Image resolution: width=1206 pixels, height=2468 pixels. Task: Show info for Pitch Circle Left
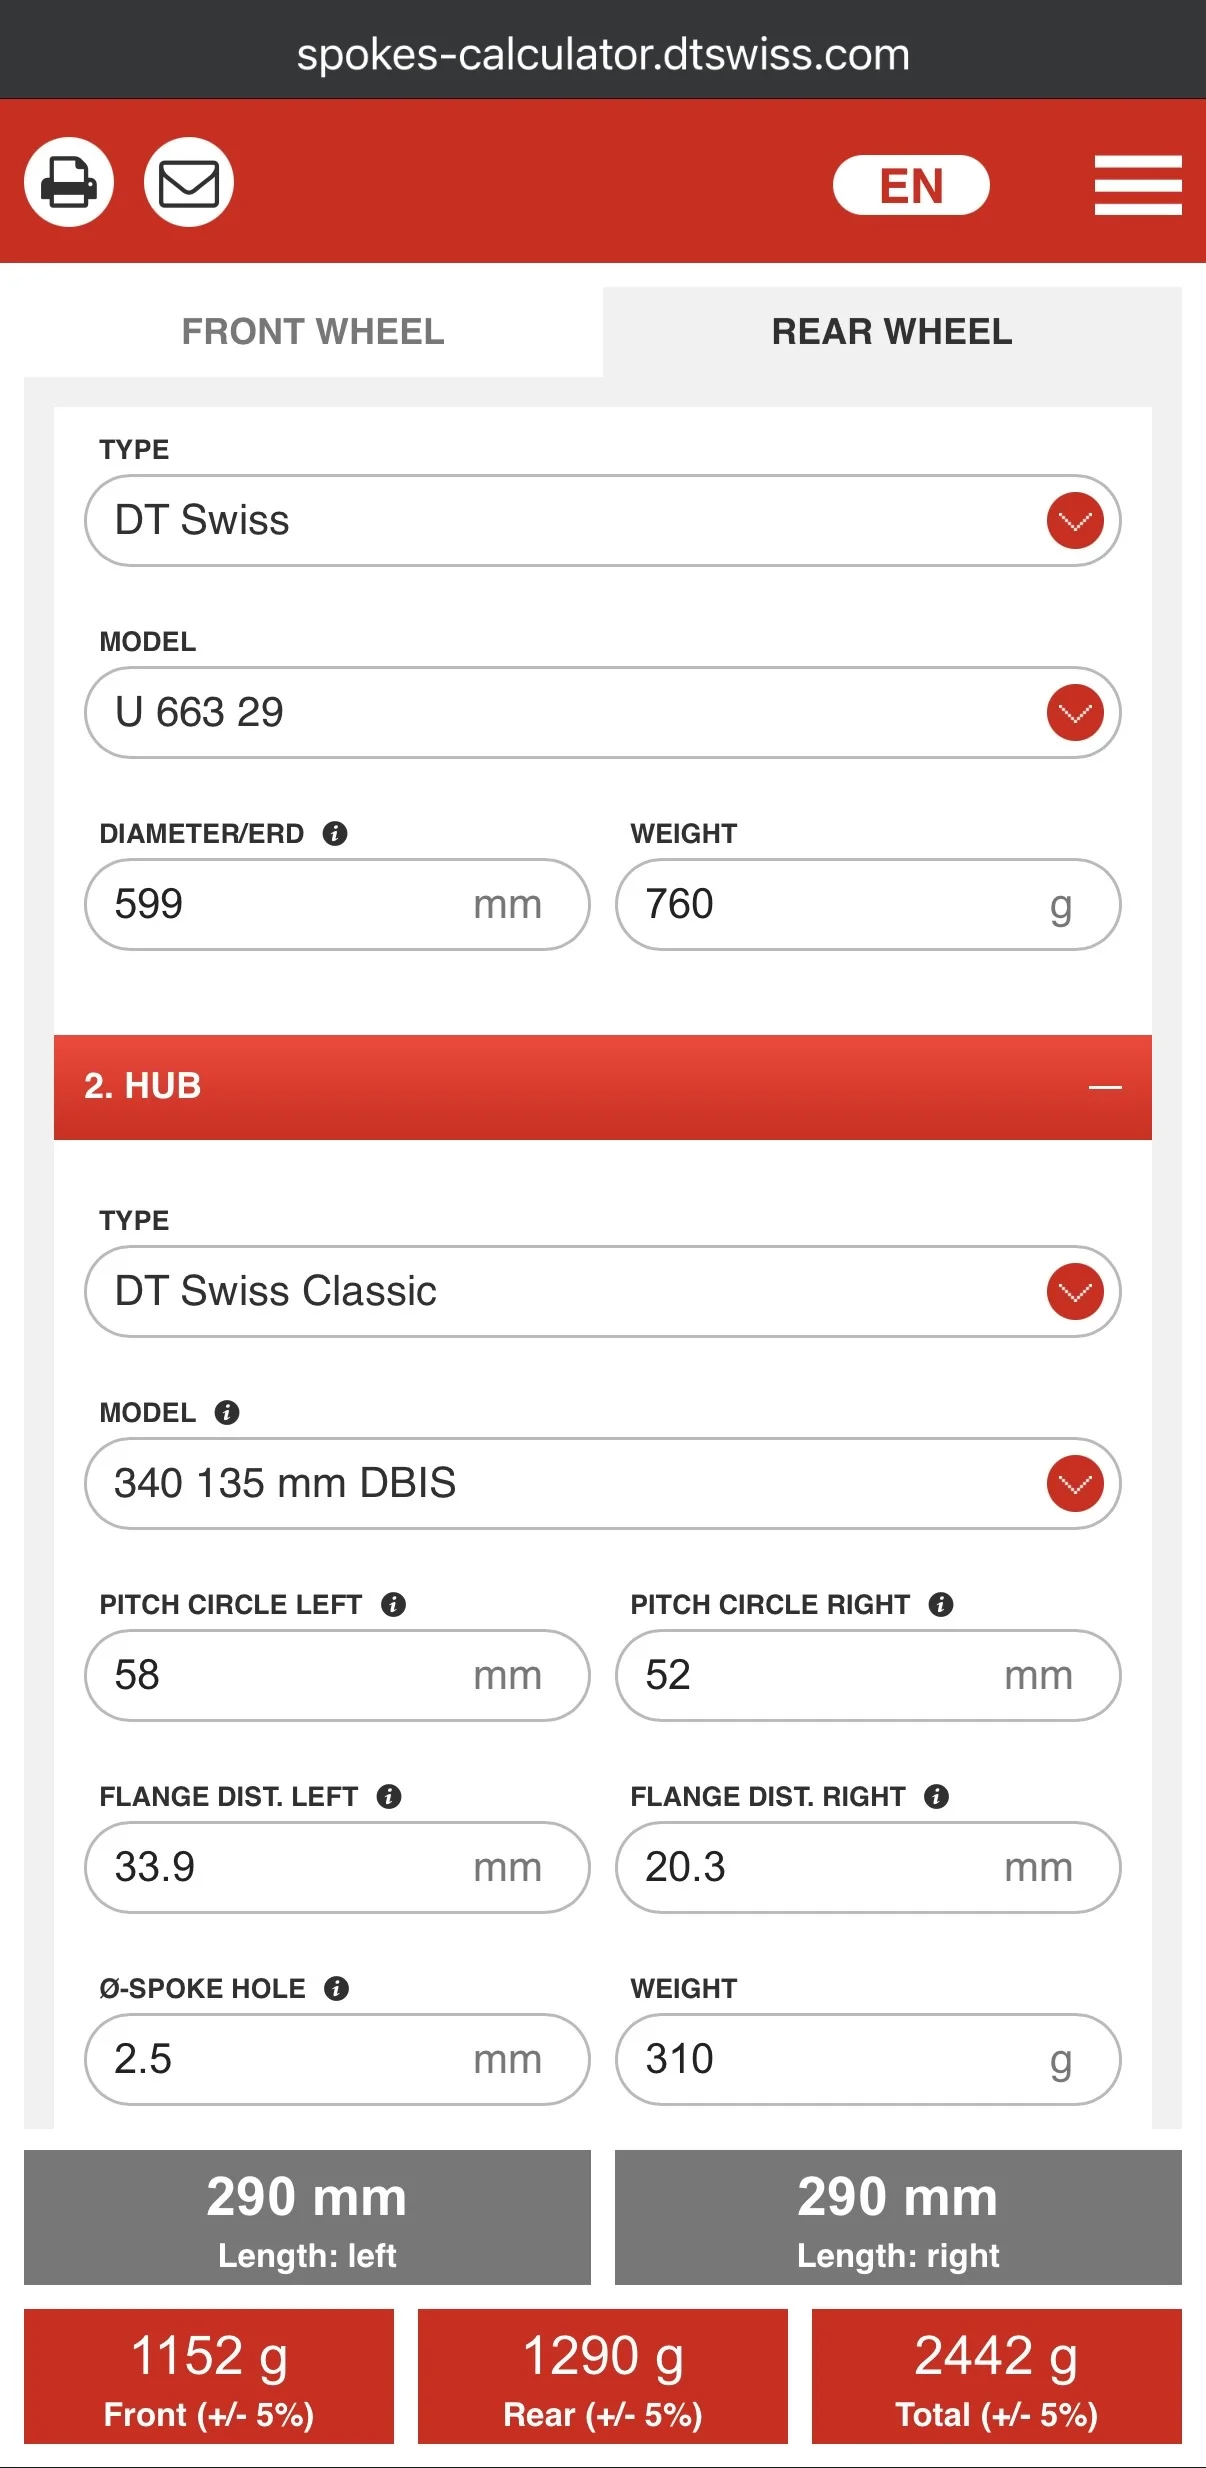pos(394,1604)
